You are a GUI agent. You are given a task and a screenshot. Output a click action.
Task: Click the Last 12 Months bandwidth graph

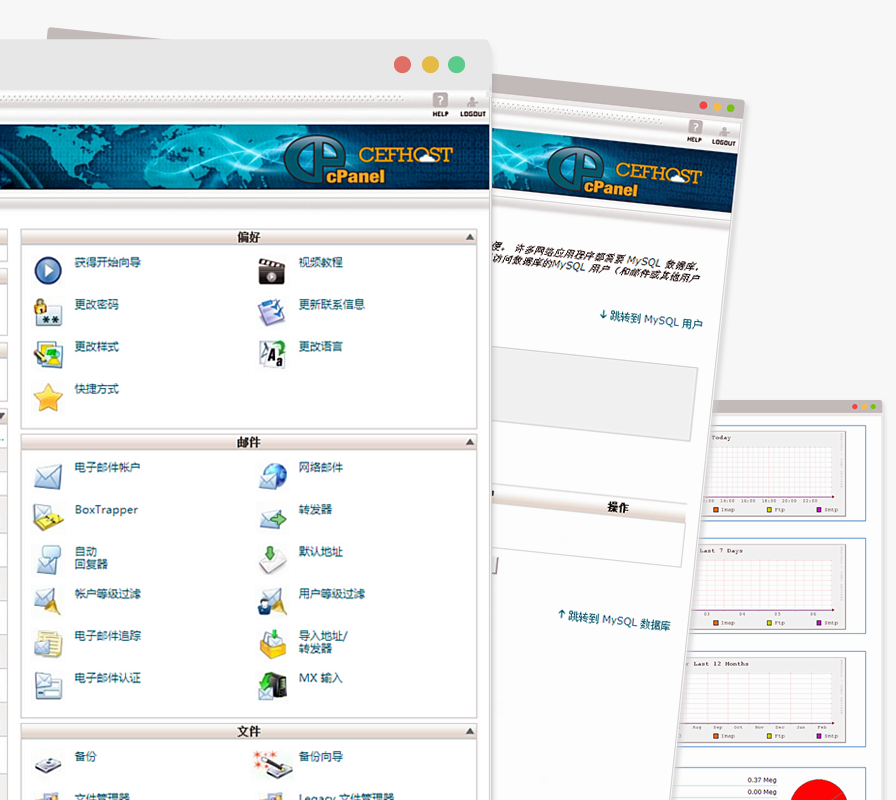(x=763, y=700)
